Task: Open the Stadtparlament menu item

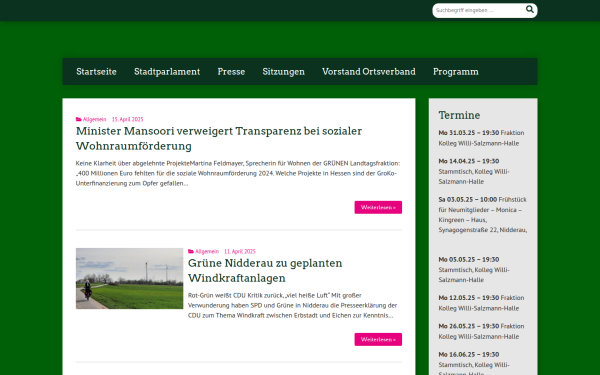Action: (167, 72)
